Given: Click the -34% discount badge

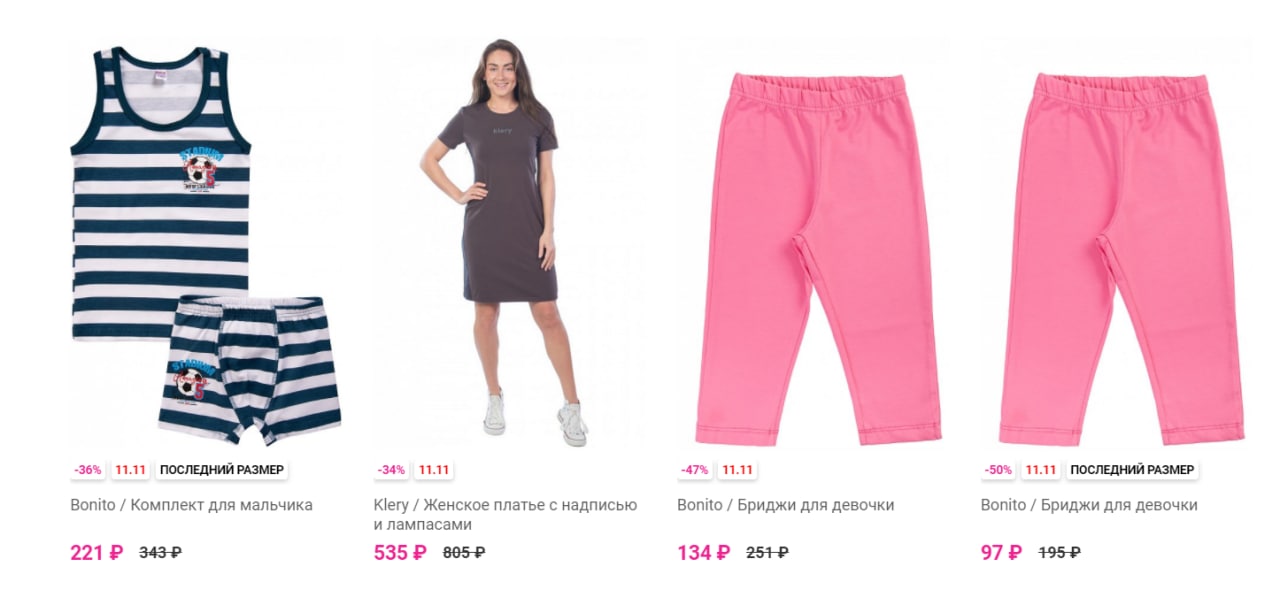Looking at the screenshot, I should click(392, 470).
